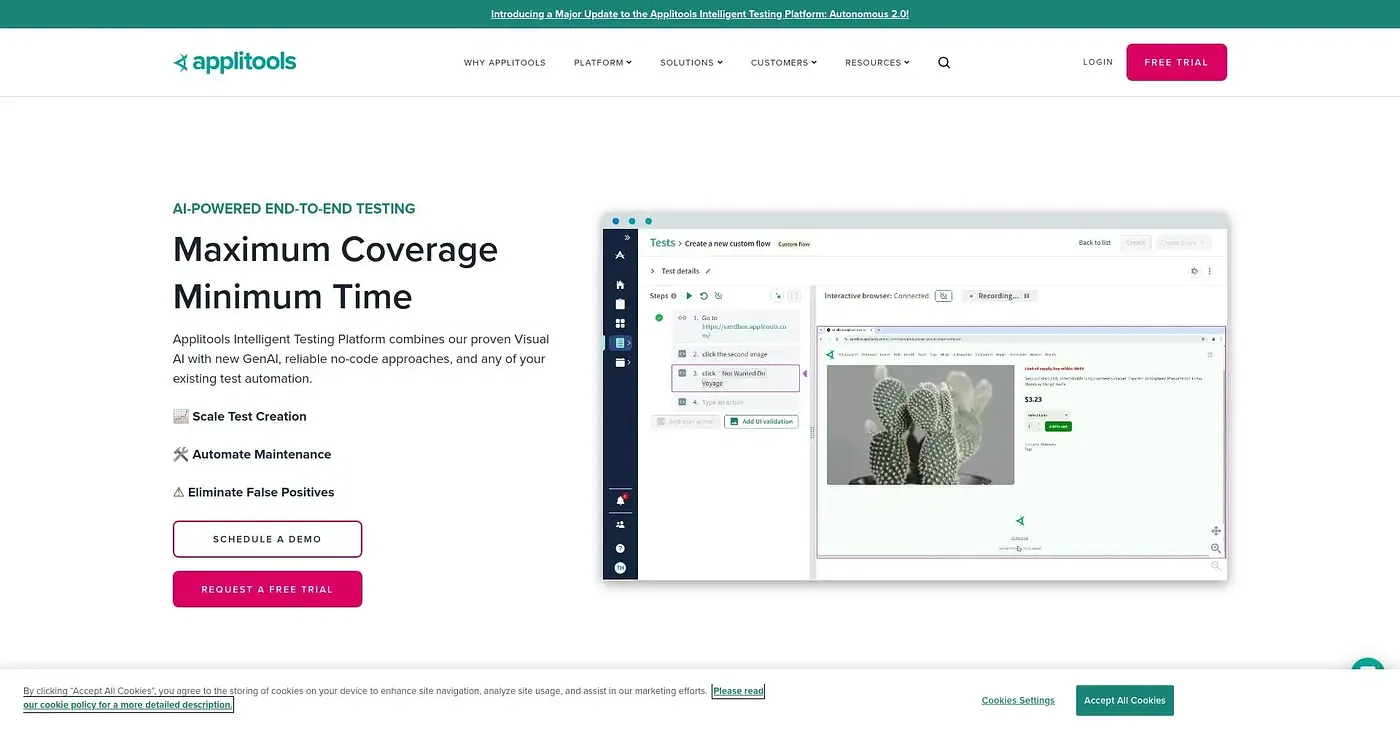This screenshot has width=1400, height=729.
Task: Select step 2 click the second image
Action: [736, 354]
